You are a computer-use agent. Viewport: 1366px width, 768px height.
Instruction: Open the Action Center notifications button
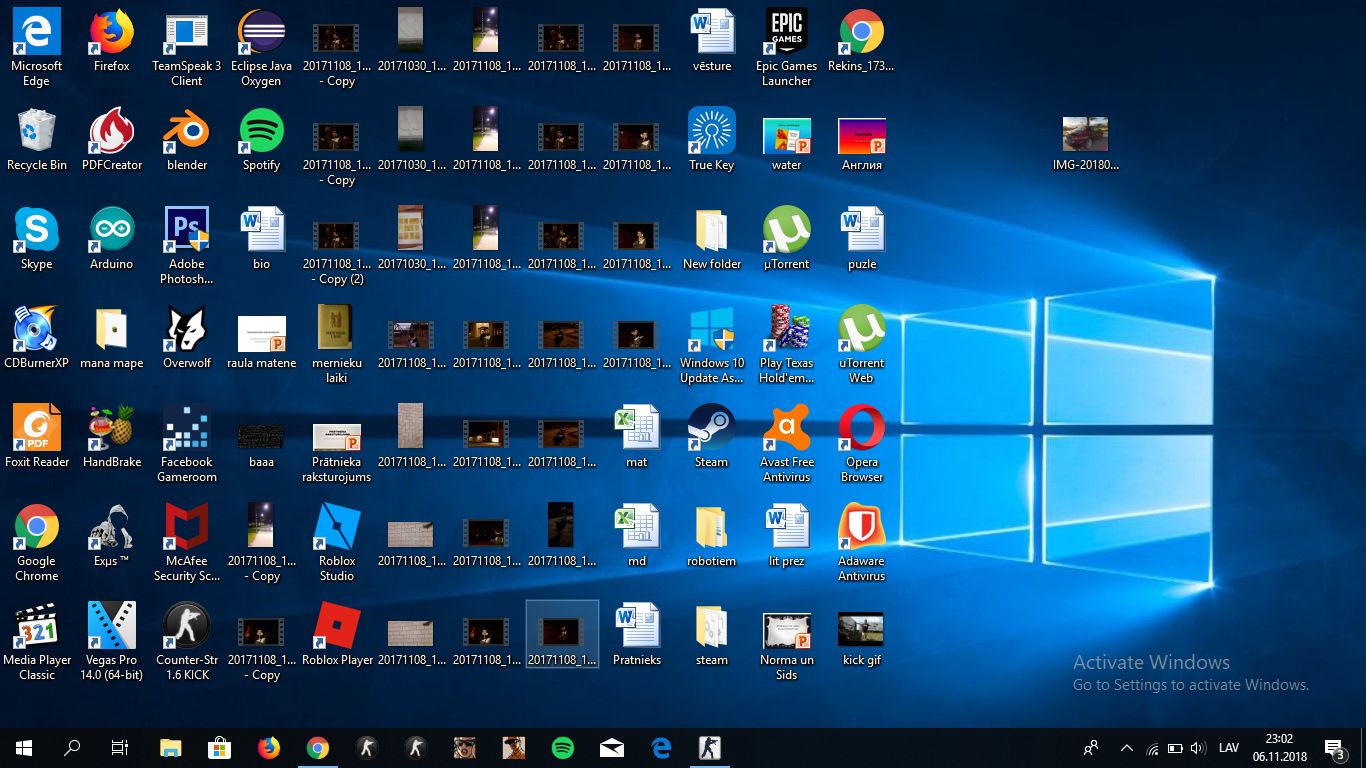click(1334, 748)
